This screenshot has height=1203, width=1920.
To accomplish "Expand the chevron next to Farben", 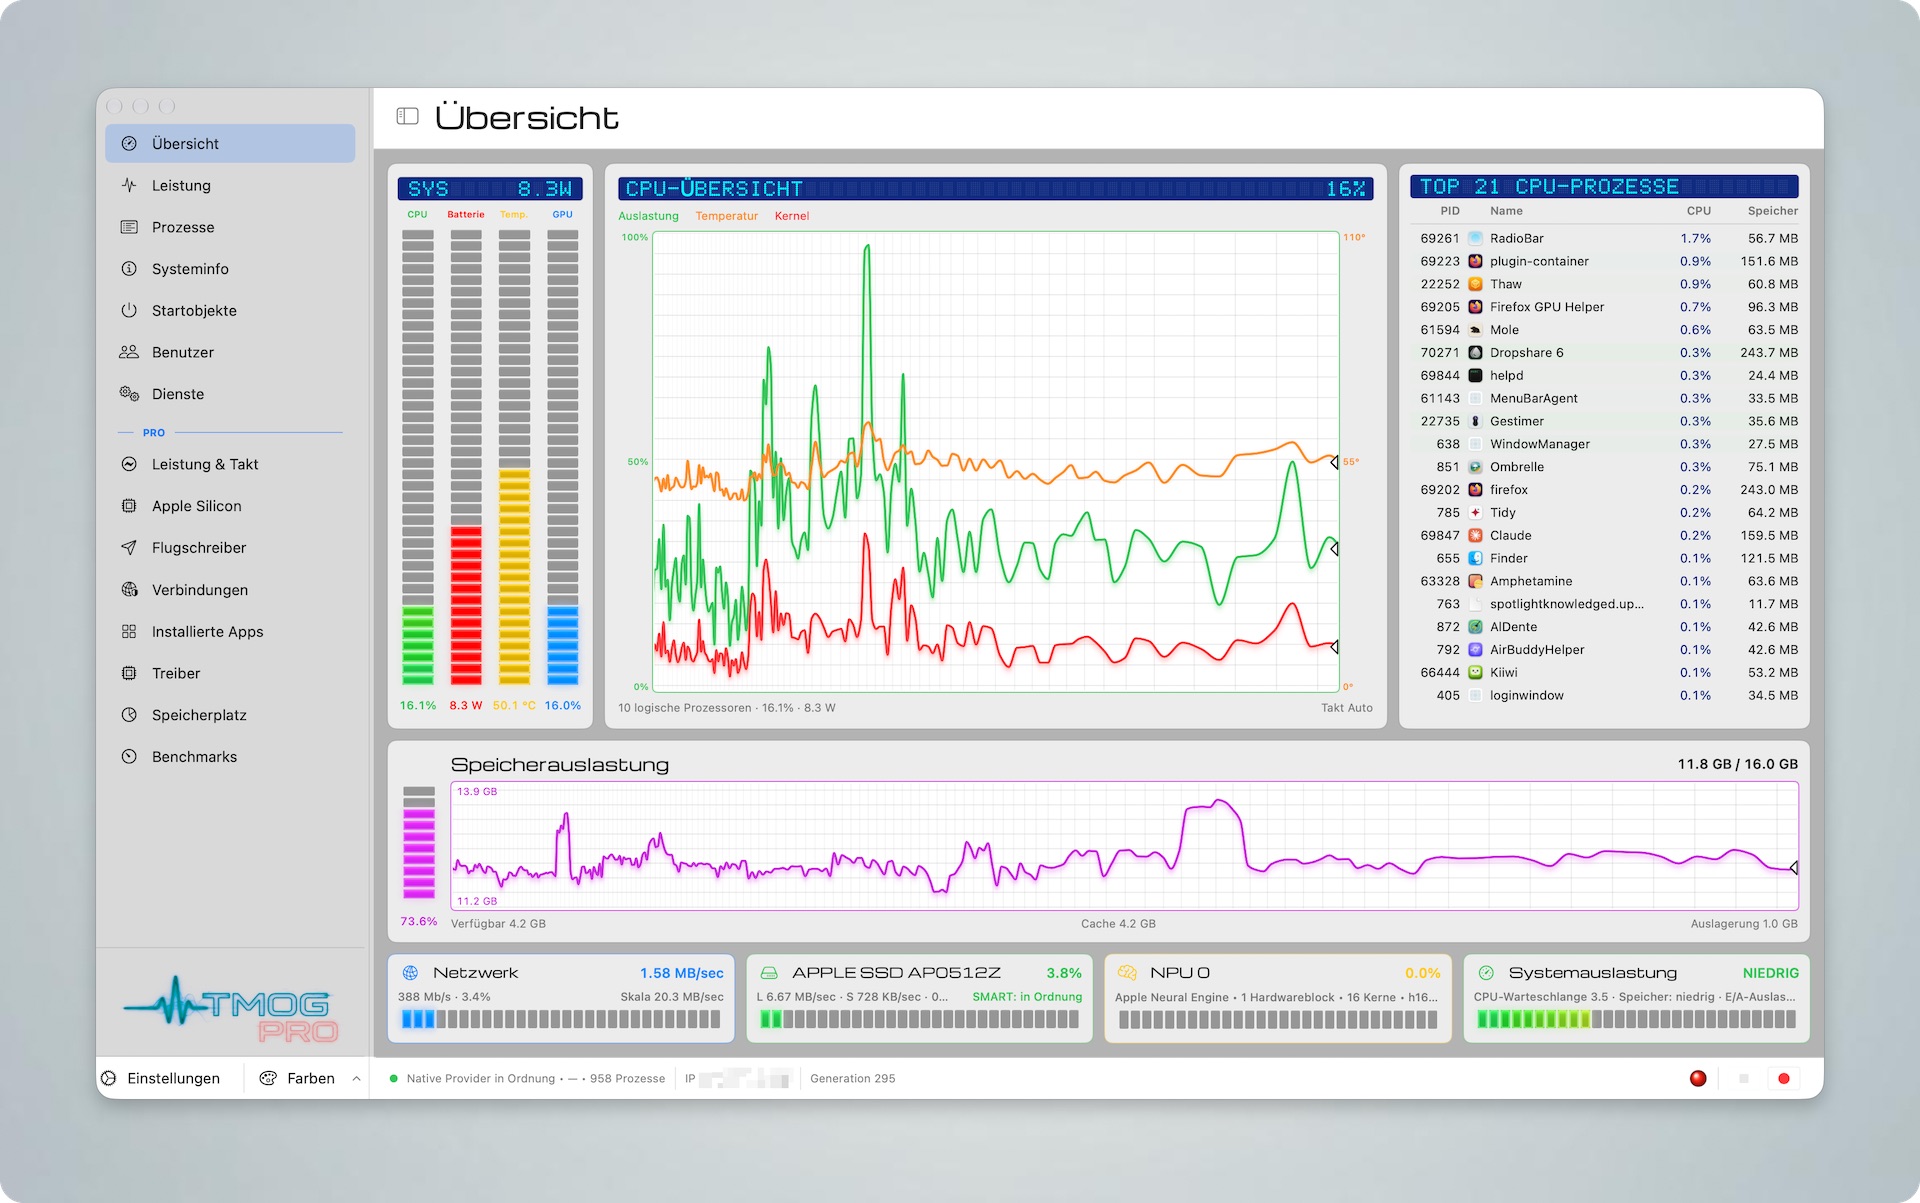I will pyautogui.click(x=356, y=1078).
